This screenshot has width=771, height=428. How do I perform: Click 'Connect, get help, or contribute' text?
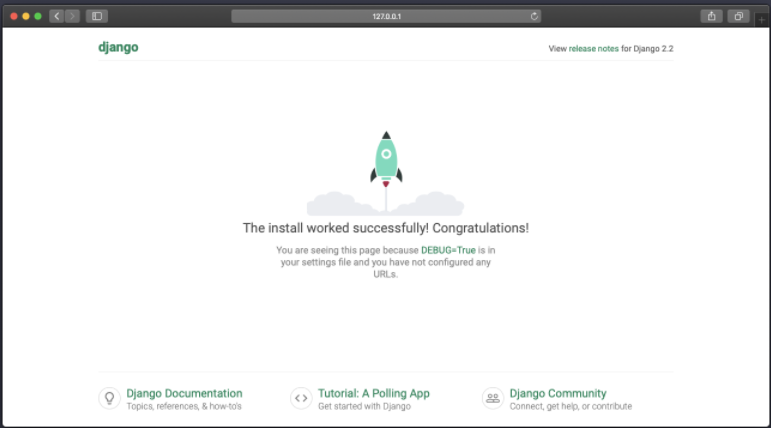coord(570,406)
